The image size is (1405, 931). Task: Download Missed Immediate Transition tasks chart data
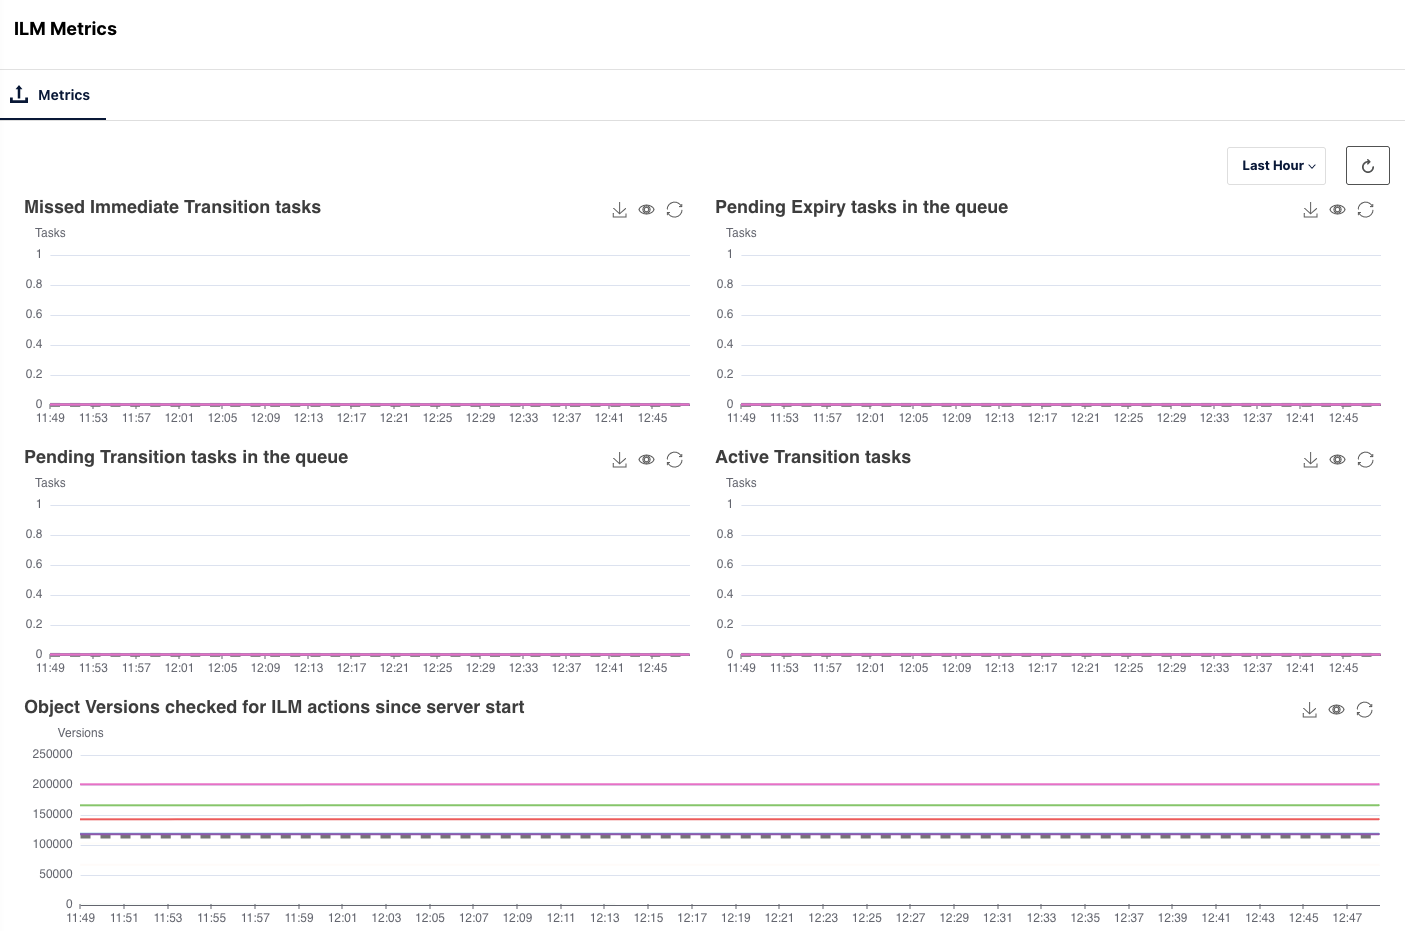tap(620, 210)
